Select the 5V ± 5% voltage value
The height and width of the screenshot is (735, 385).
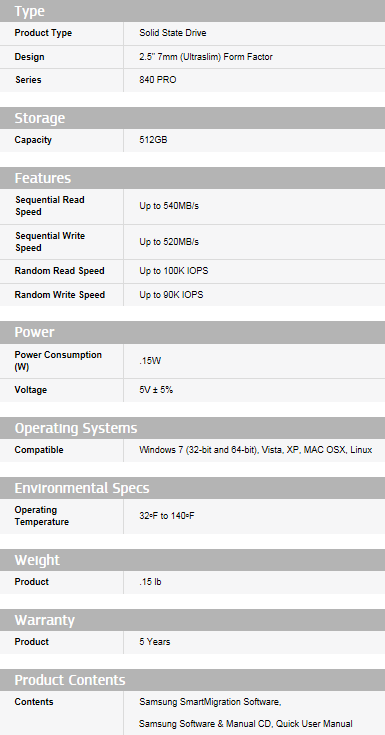[x=156, y=390]
